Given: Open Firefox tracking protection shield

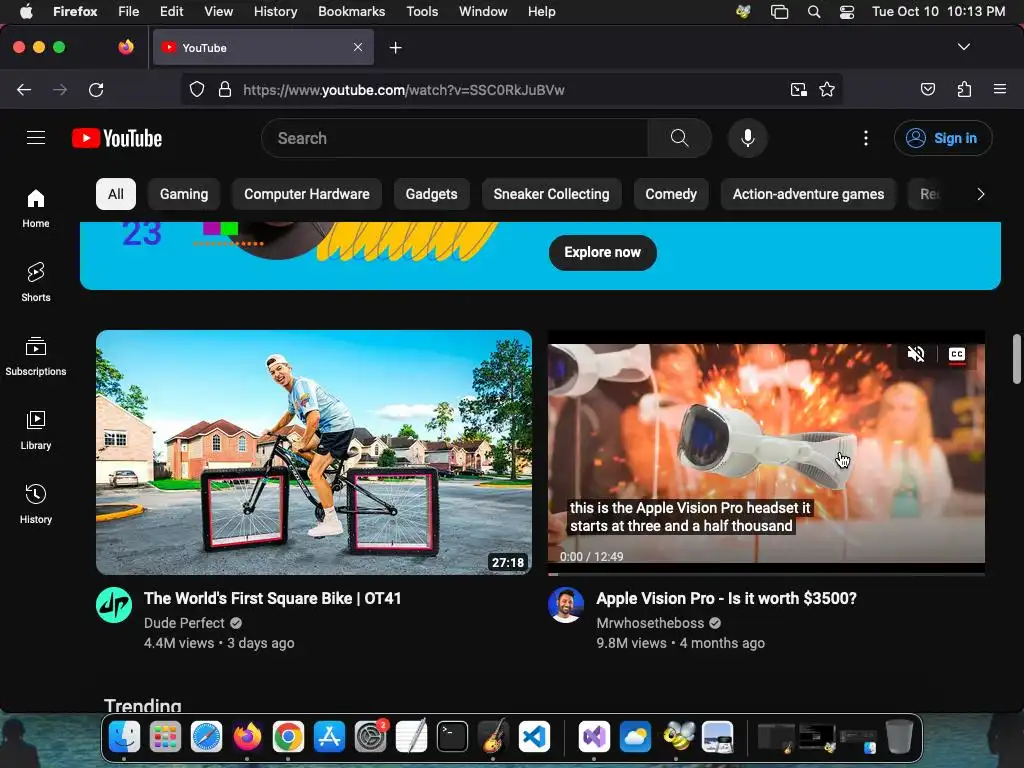Looking at the screenshot, I should pyautogui.click(x=197, y=89).
